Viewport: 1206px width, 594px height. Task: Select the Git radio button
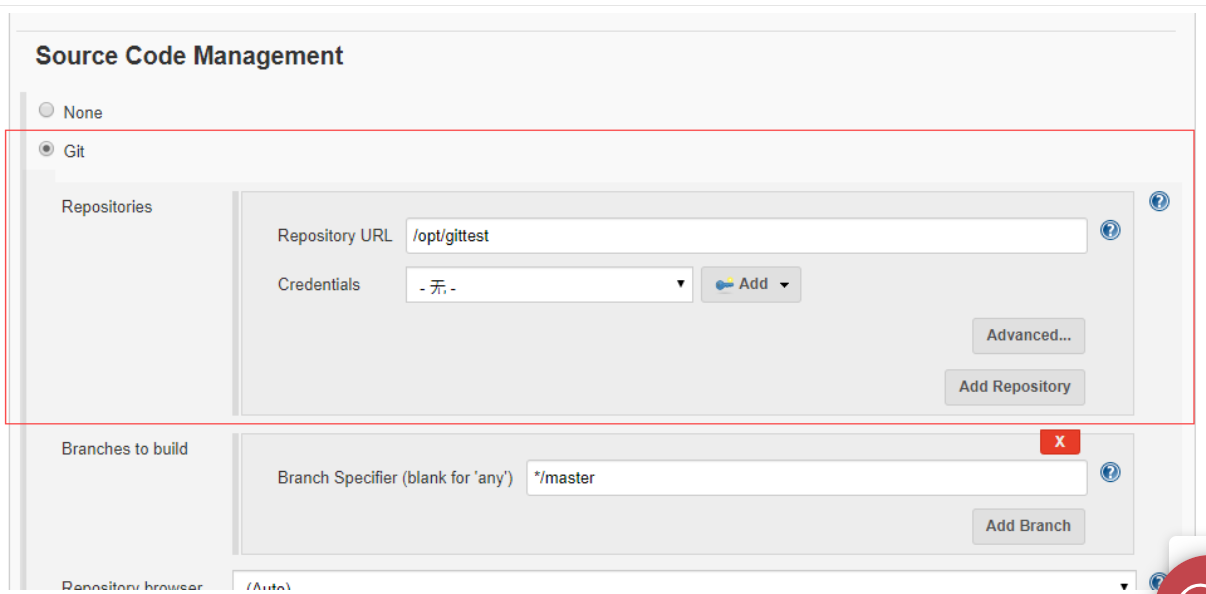click(46, 150)
